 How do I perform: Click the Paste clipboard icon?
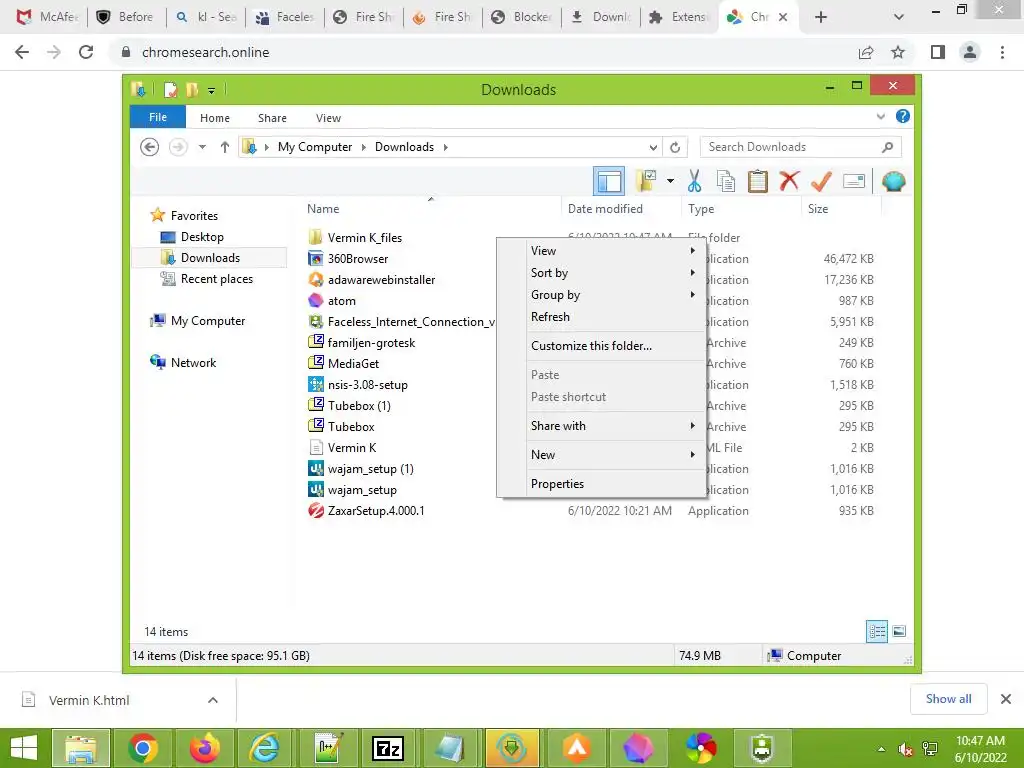pyautogui.click(x=758, y=181)
